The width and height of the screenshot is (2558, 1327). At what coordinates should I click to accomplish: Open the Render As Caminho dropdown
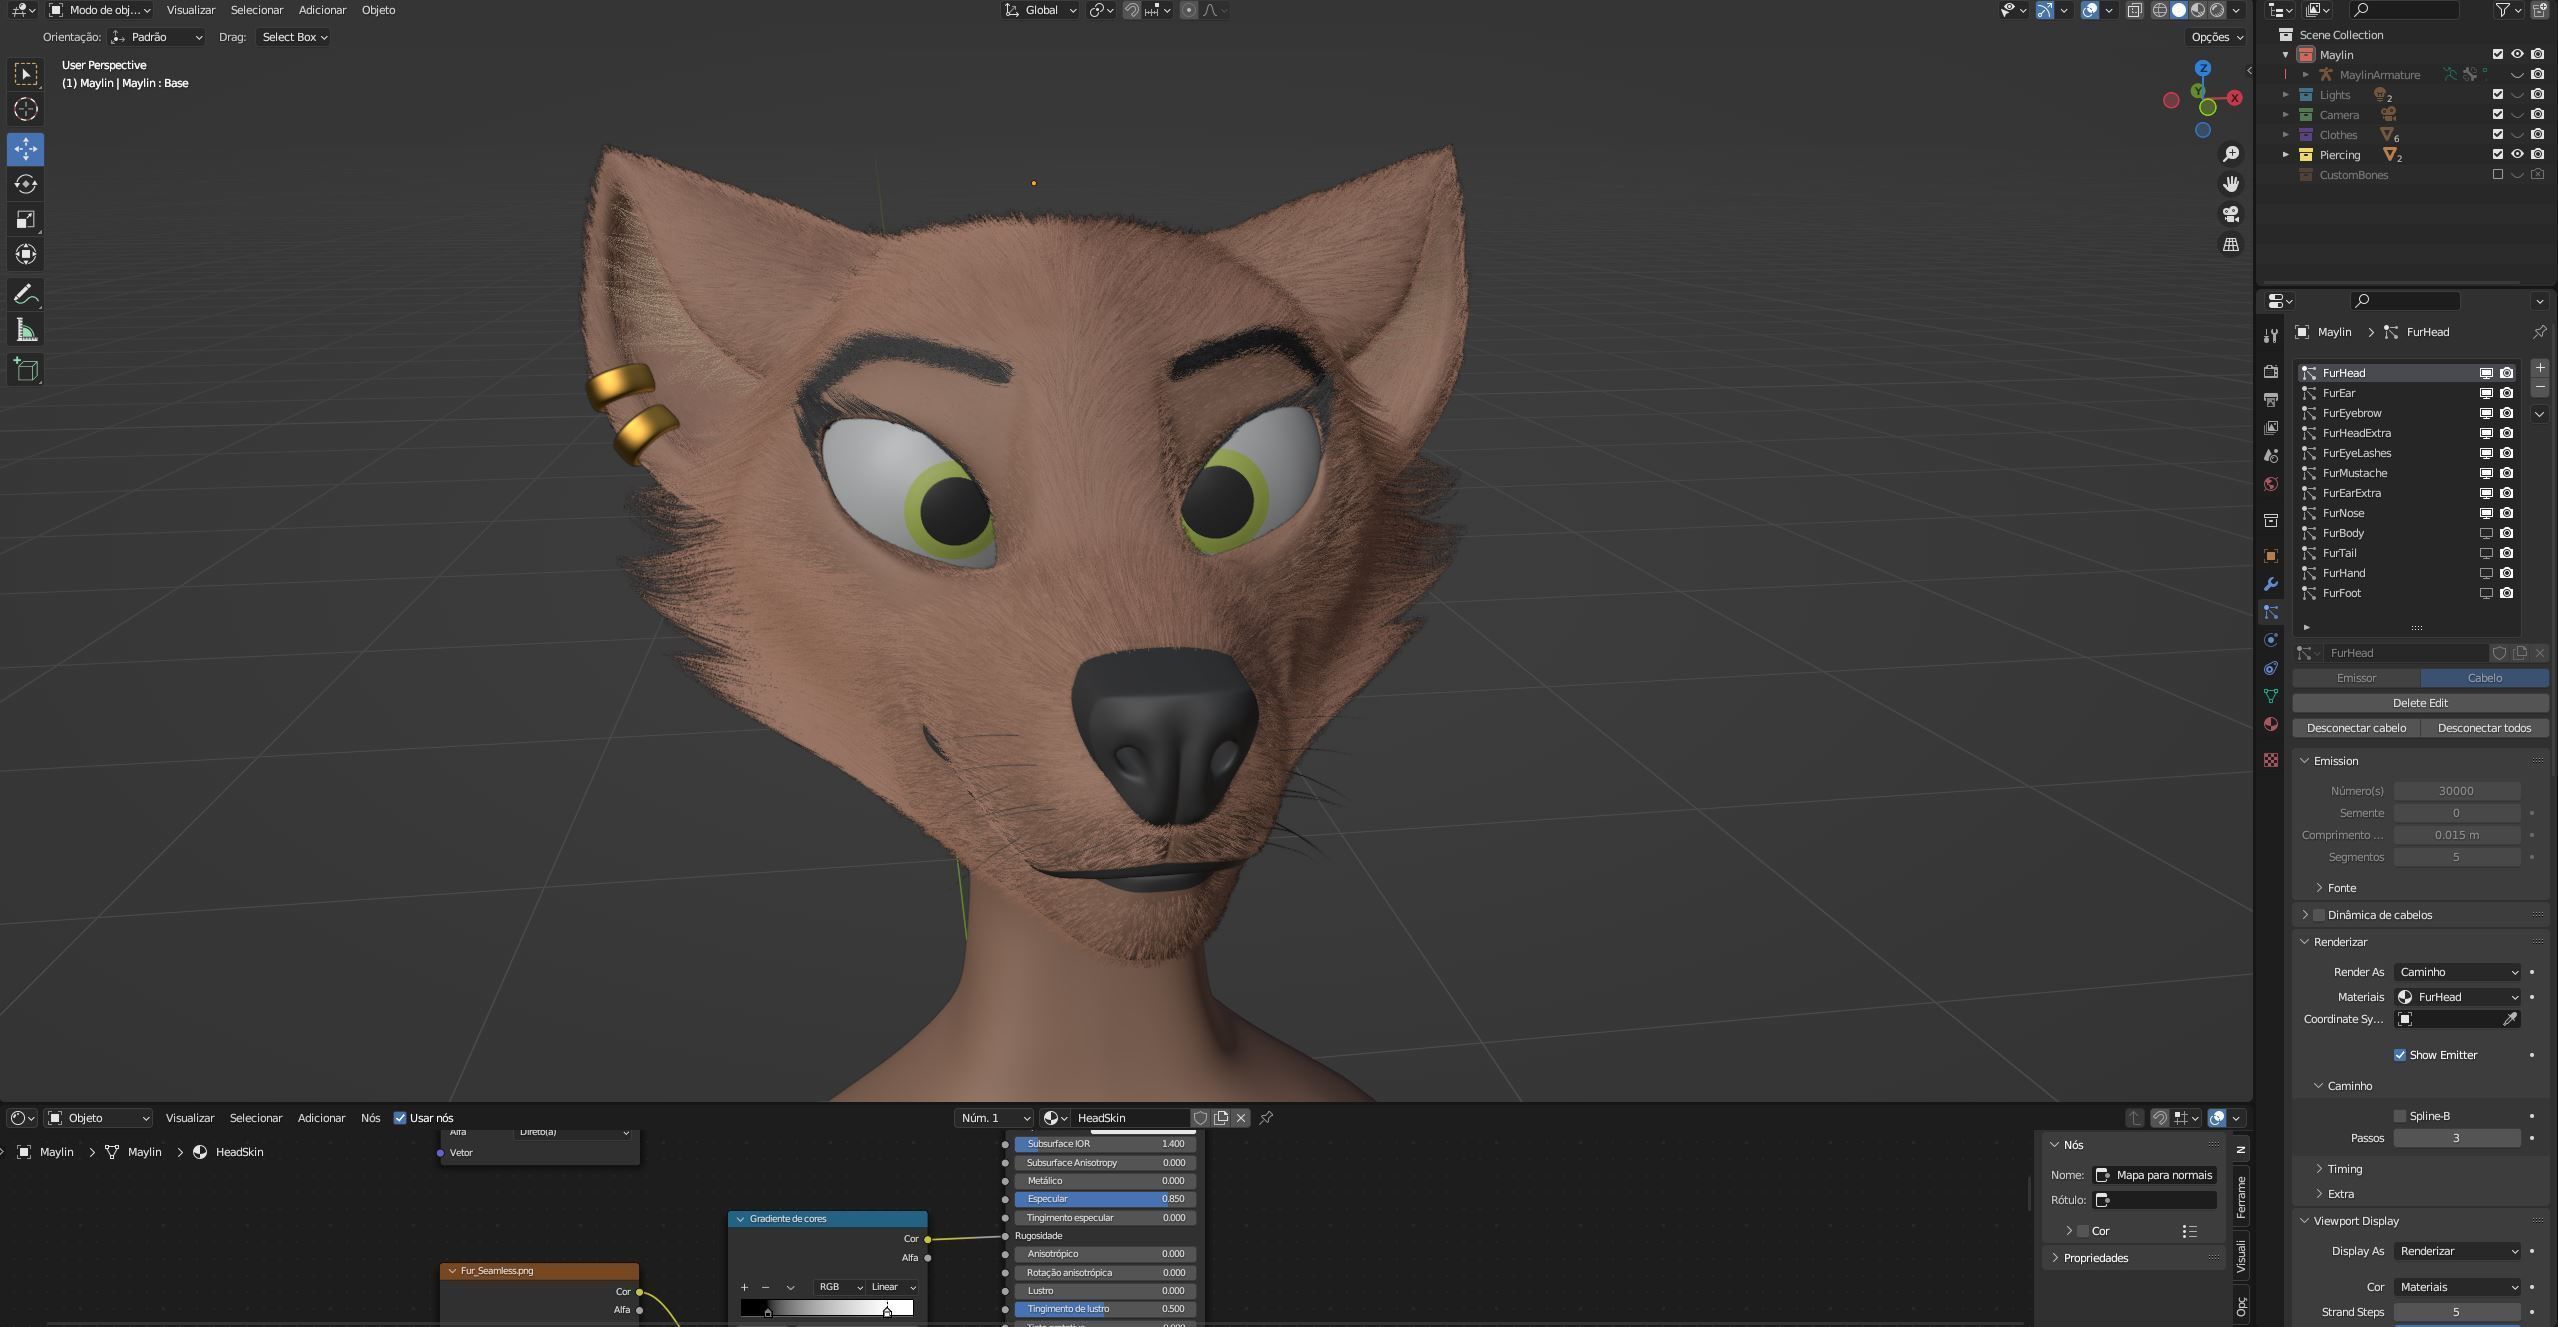pos(2458,972)
